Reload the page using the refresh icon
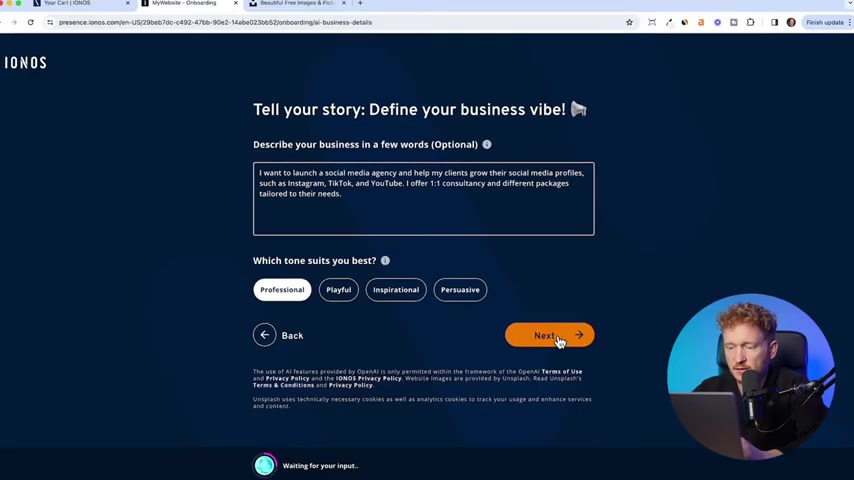Image resolution: width=854 pixels, height=480 pixels. coord(30,22)
